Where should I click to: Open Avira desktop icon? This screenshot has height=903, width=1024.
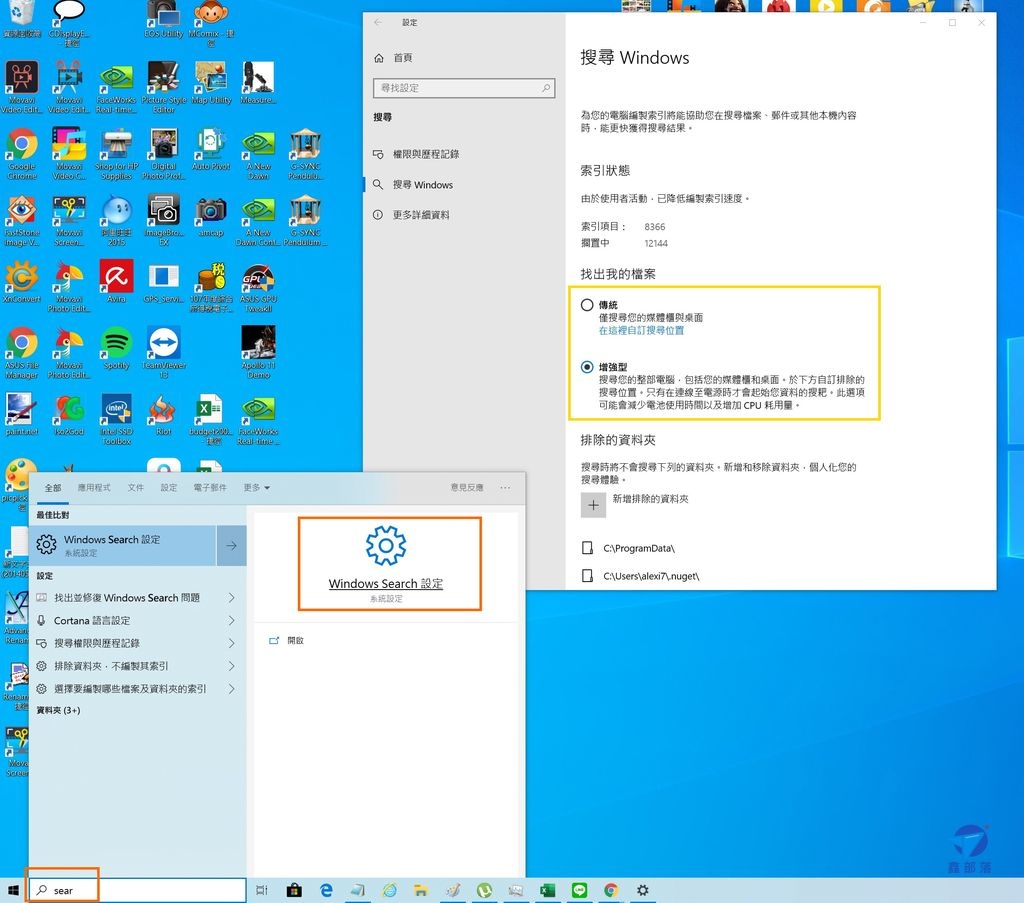116,281
